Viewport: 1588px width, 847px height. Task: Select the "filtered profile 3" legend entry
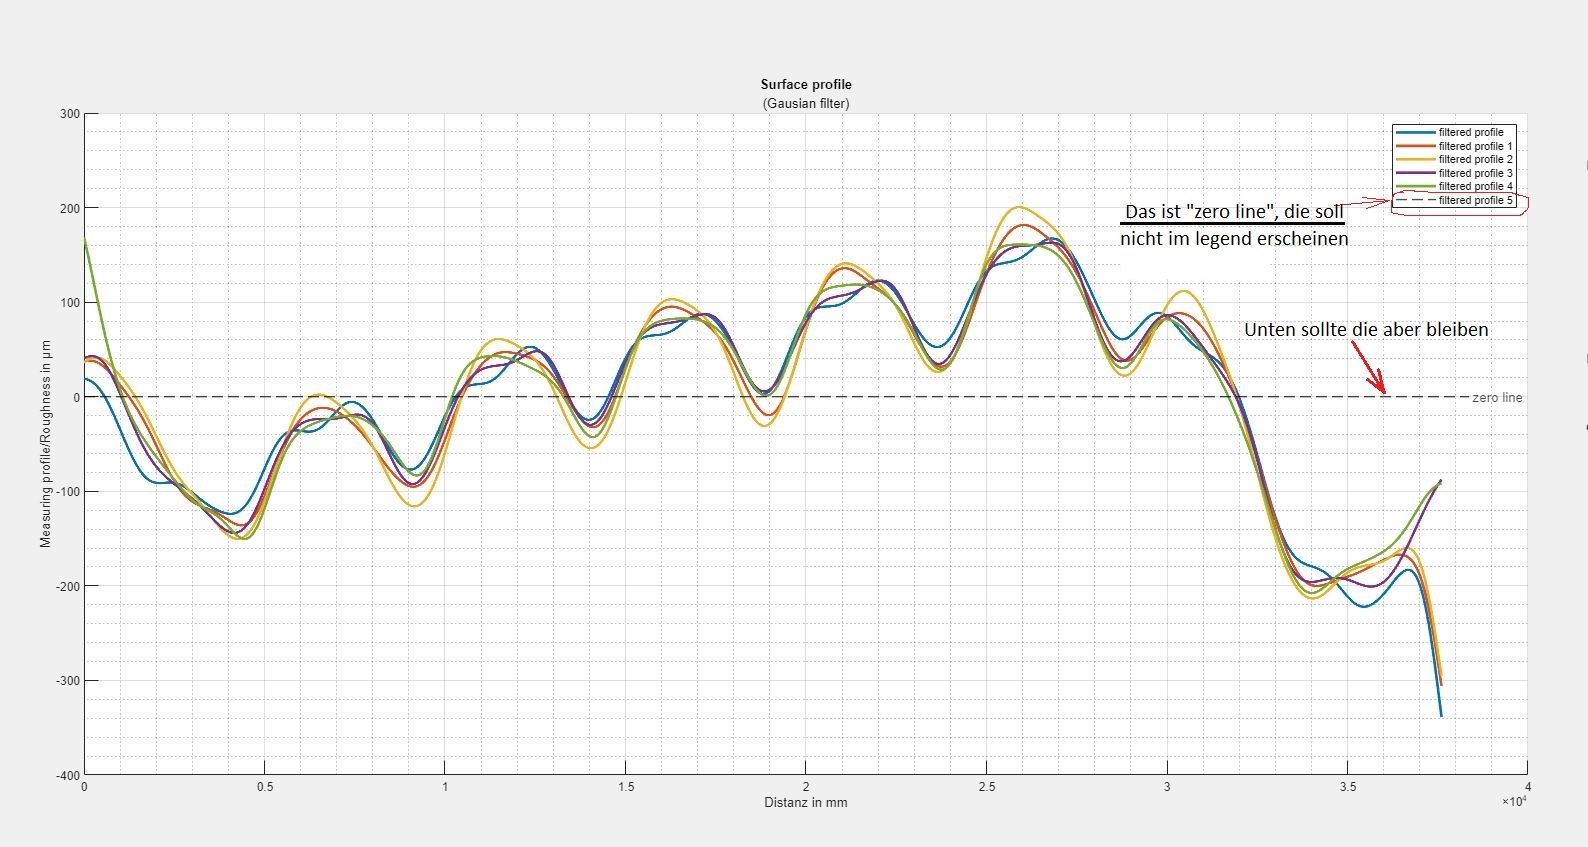pos(1475,173)
